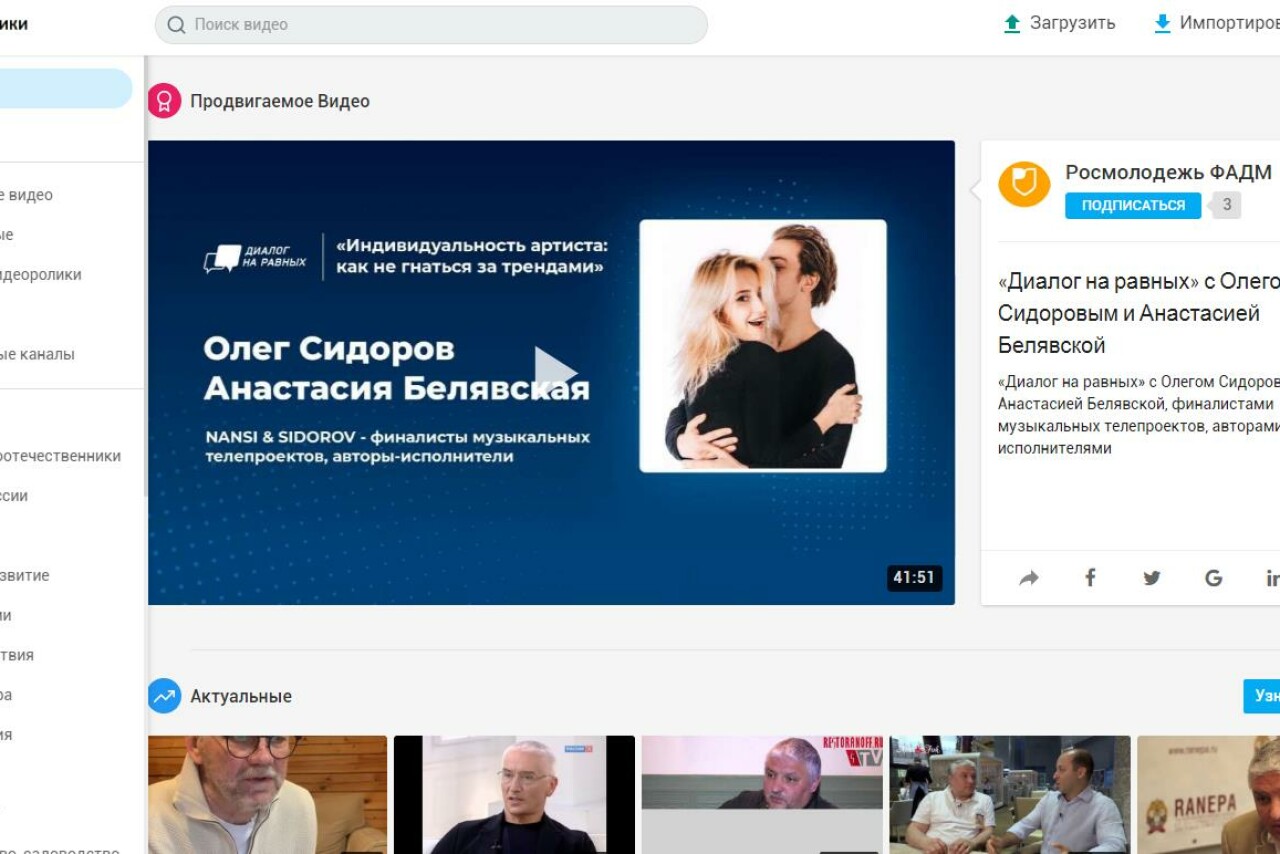Open the first trending video thumbnail
The height and width of the screenshot is (854, 1280).
click(x=267, y=794)
